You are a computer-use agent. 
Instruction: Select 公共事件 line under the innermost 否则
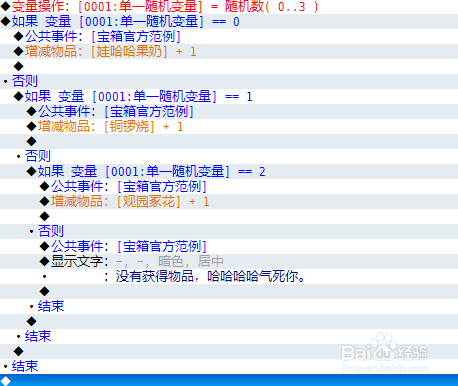(229, 247)
